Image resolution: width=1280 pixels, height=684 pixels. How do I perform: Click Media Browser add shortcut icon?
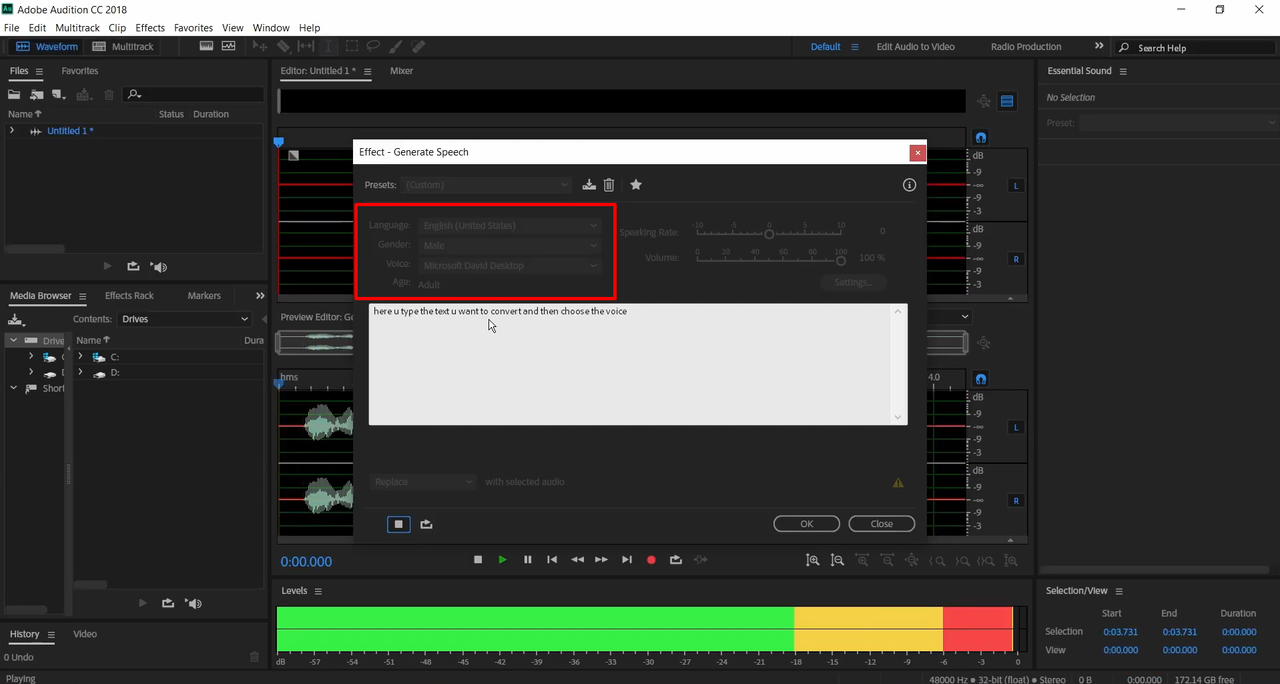pos(15,320)
